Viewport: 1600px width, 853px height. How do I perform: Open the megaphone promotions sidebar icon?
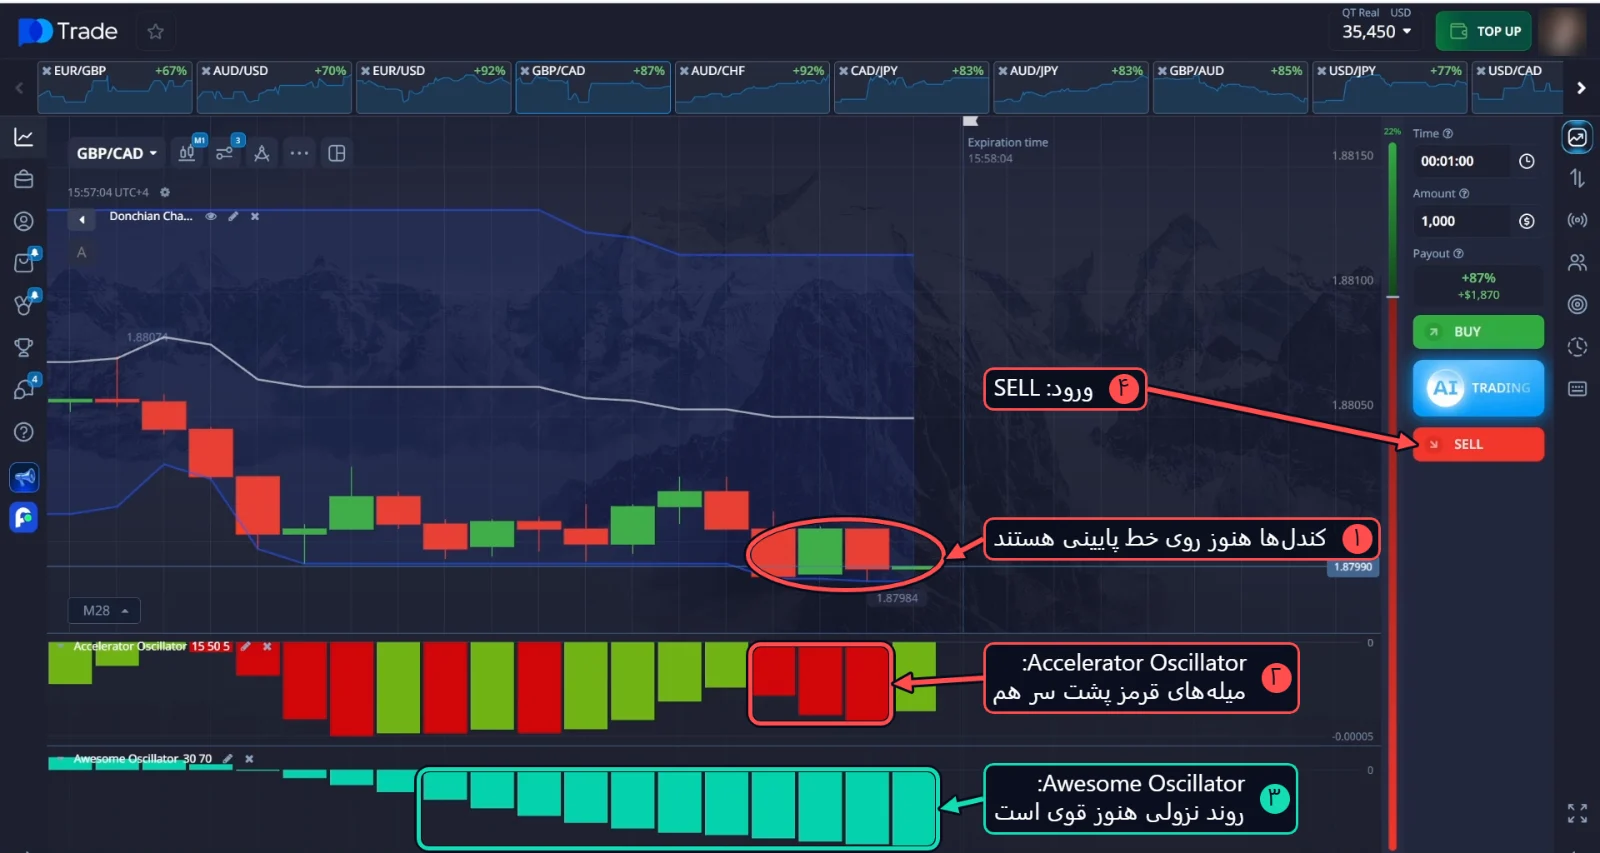click(x=24, y=477)
